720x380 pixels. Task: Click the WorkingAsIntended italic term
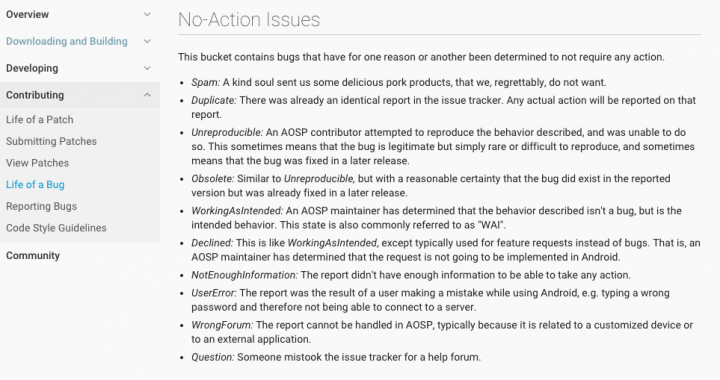237,211
